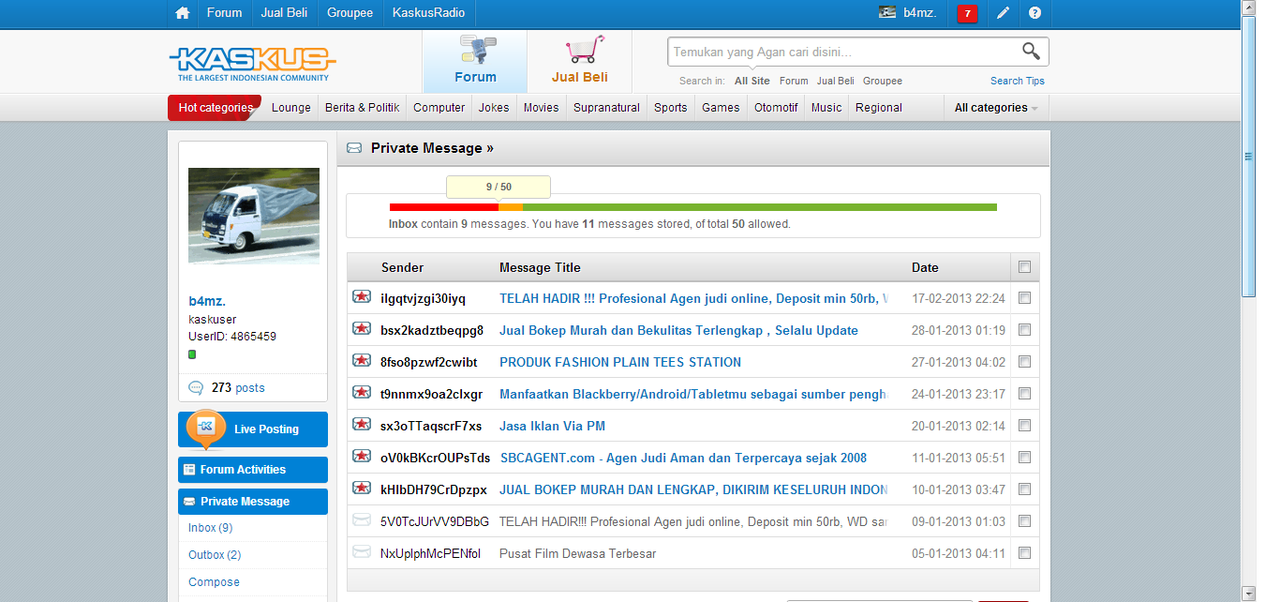This screenshot has height=602, width=1280.
Task: Click the Live Posting pin icon
Action: tap(206, 430)
